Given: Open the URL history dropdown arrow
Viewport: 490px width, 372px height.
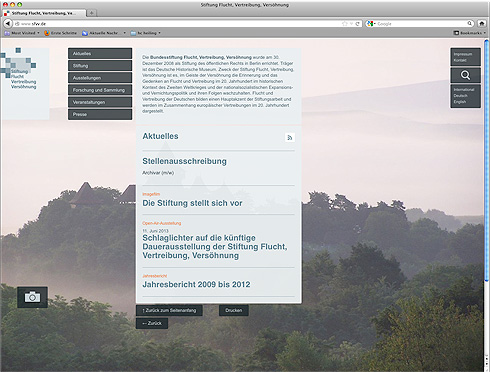Looking at the screenshot, I should (x=351, y=24).
